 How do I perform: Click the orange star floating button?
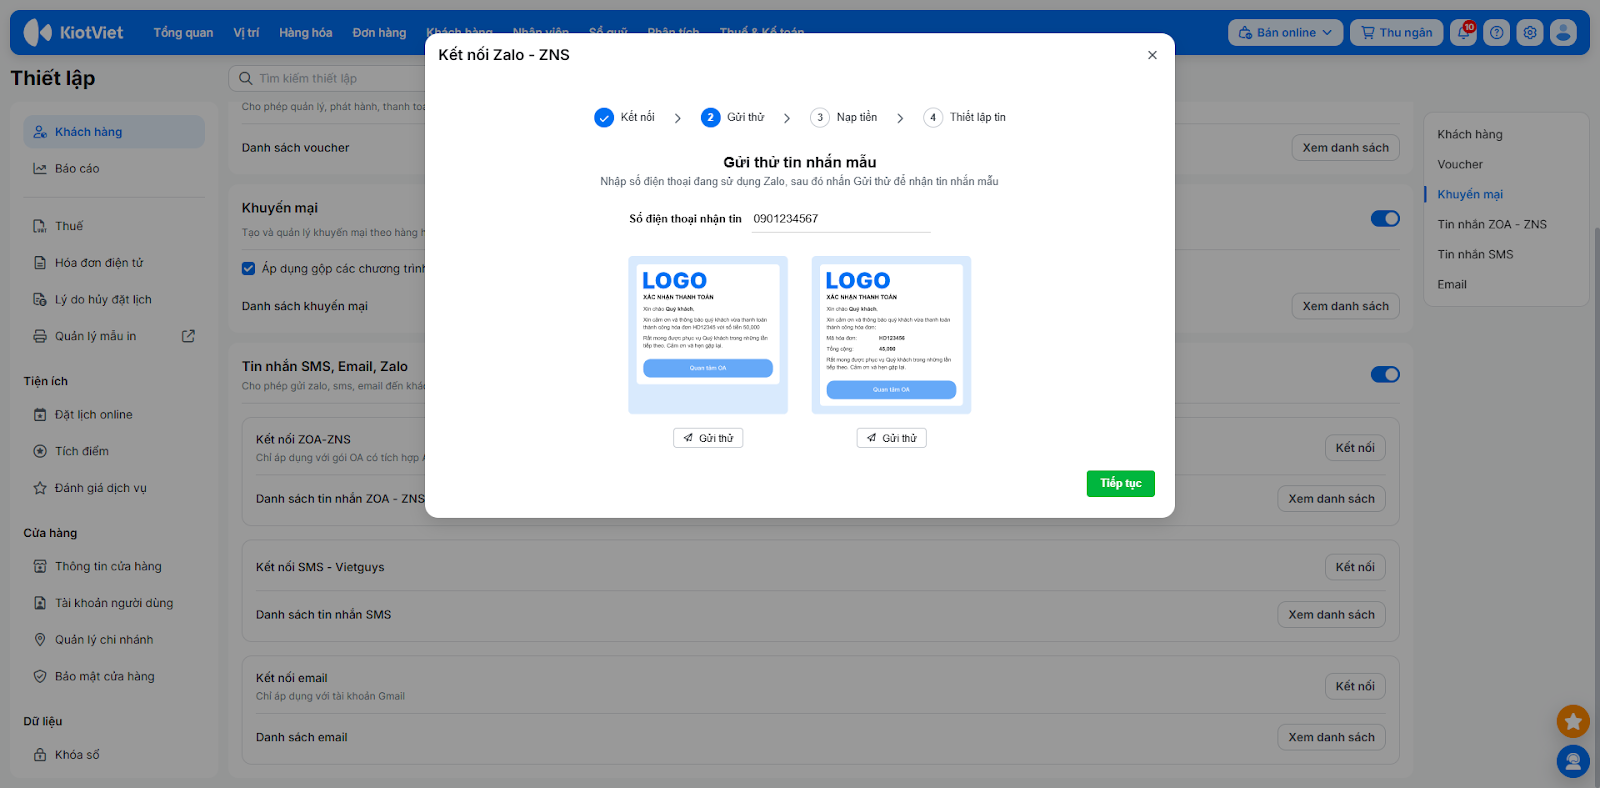coord(1573,721)
